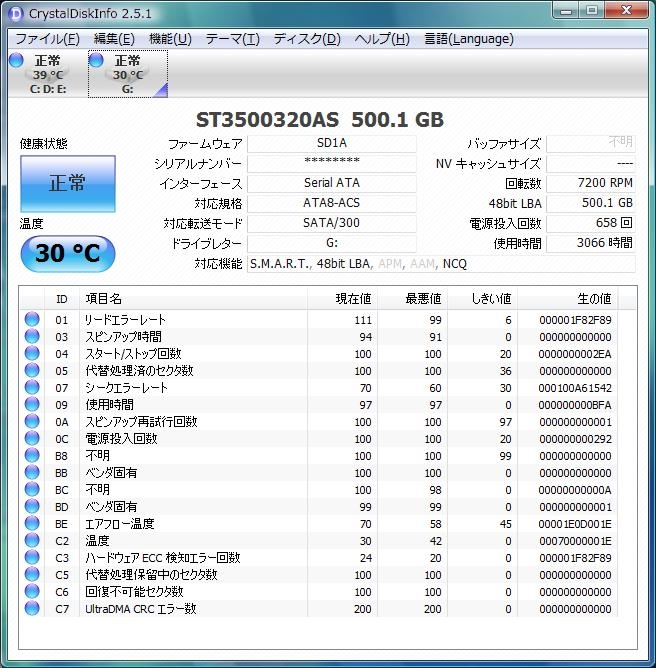Click the ID column header
This screenshot has width=656, height=668.
[x=62, y=299]
